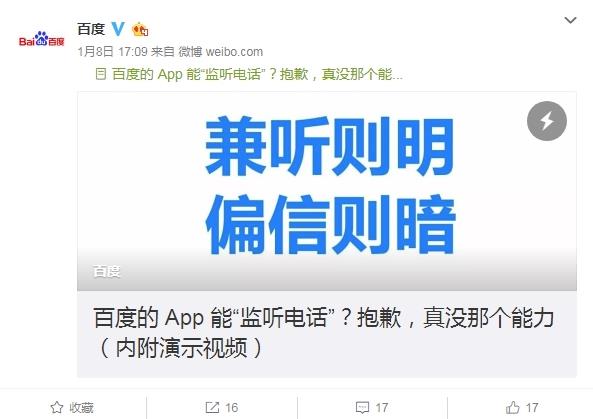Click the 收藏 favorite label

click(x=81, y=408)
